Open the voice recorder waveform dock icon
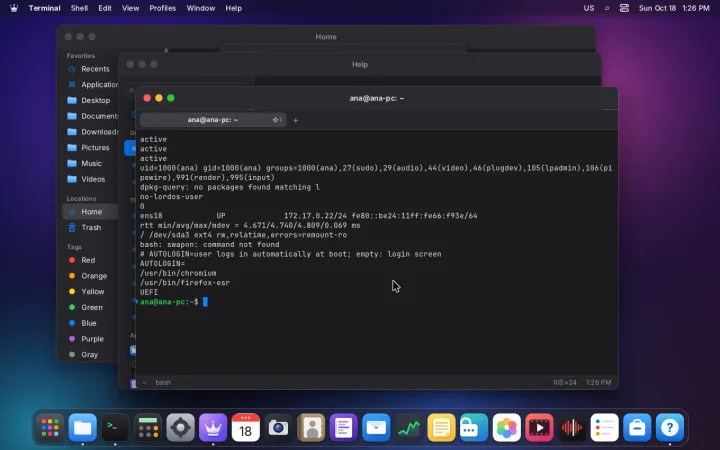The width and height of the screenshot is (720, 450). (x=572, y=428)
